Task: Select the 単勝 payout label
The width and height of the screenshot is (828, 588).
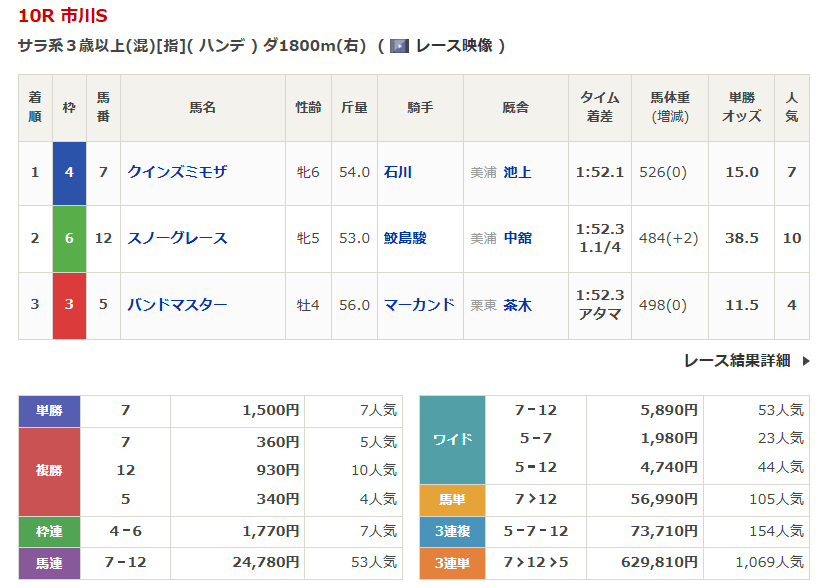Action: [49, 410]
